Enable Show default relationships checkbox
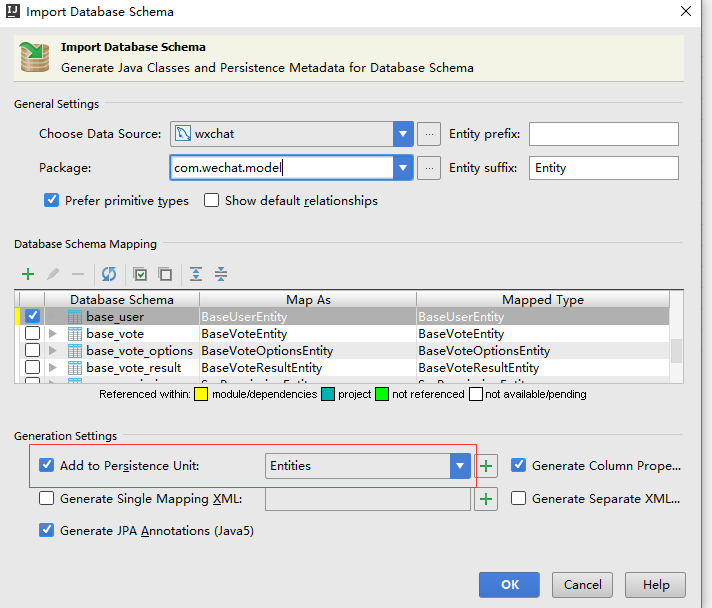The image size is (712, 608). click(x=211, y=200)
